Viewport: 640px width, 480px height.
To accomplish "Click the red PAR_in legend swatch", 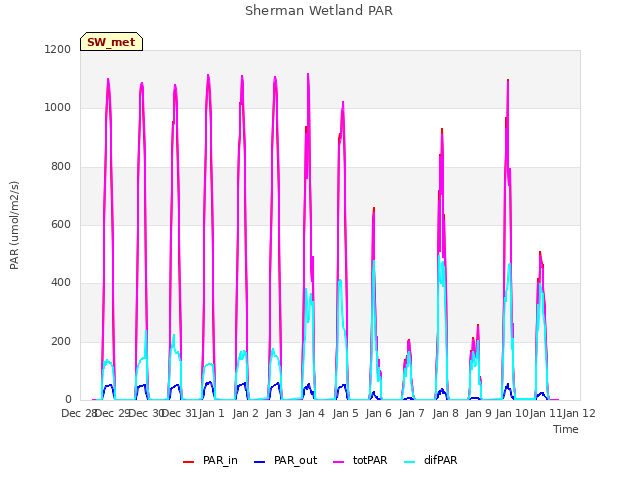I will pyautogui.click(x=189, y=462).
